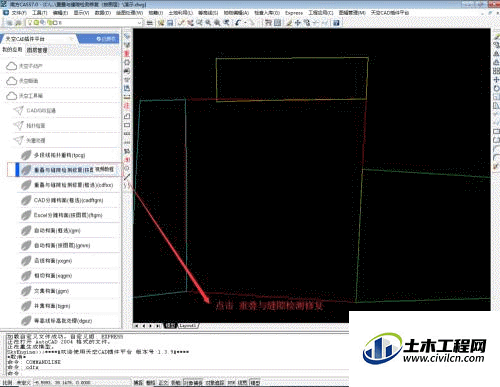Open the layer dropdown combo box

[x=84, y=22]
